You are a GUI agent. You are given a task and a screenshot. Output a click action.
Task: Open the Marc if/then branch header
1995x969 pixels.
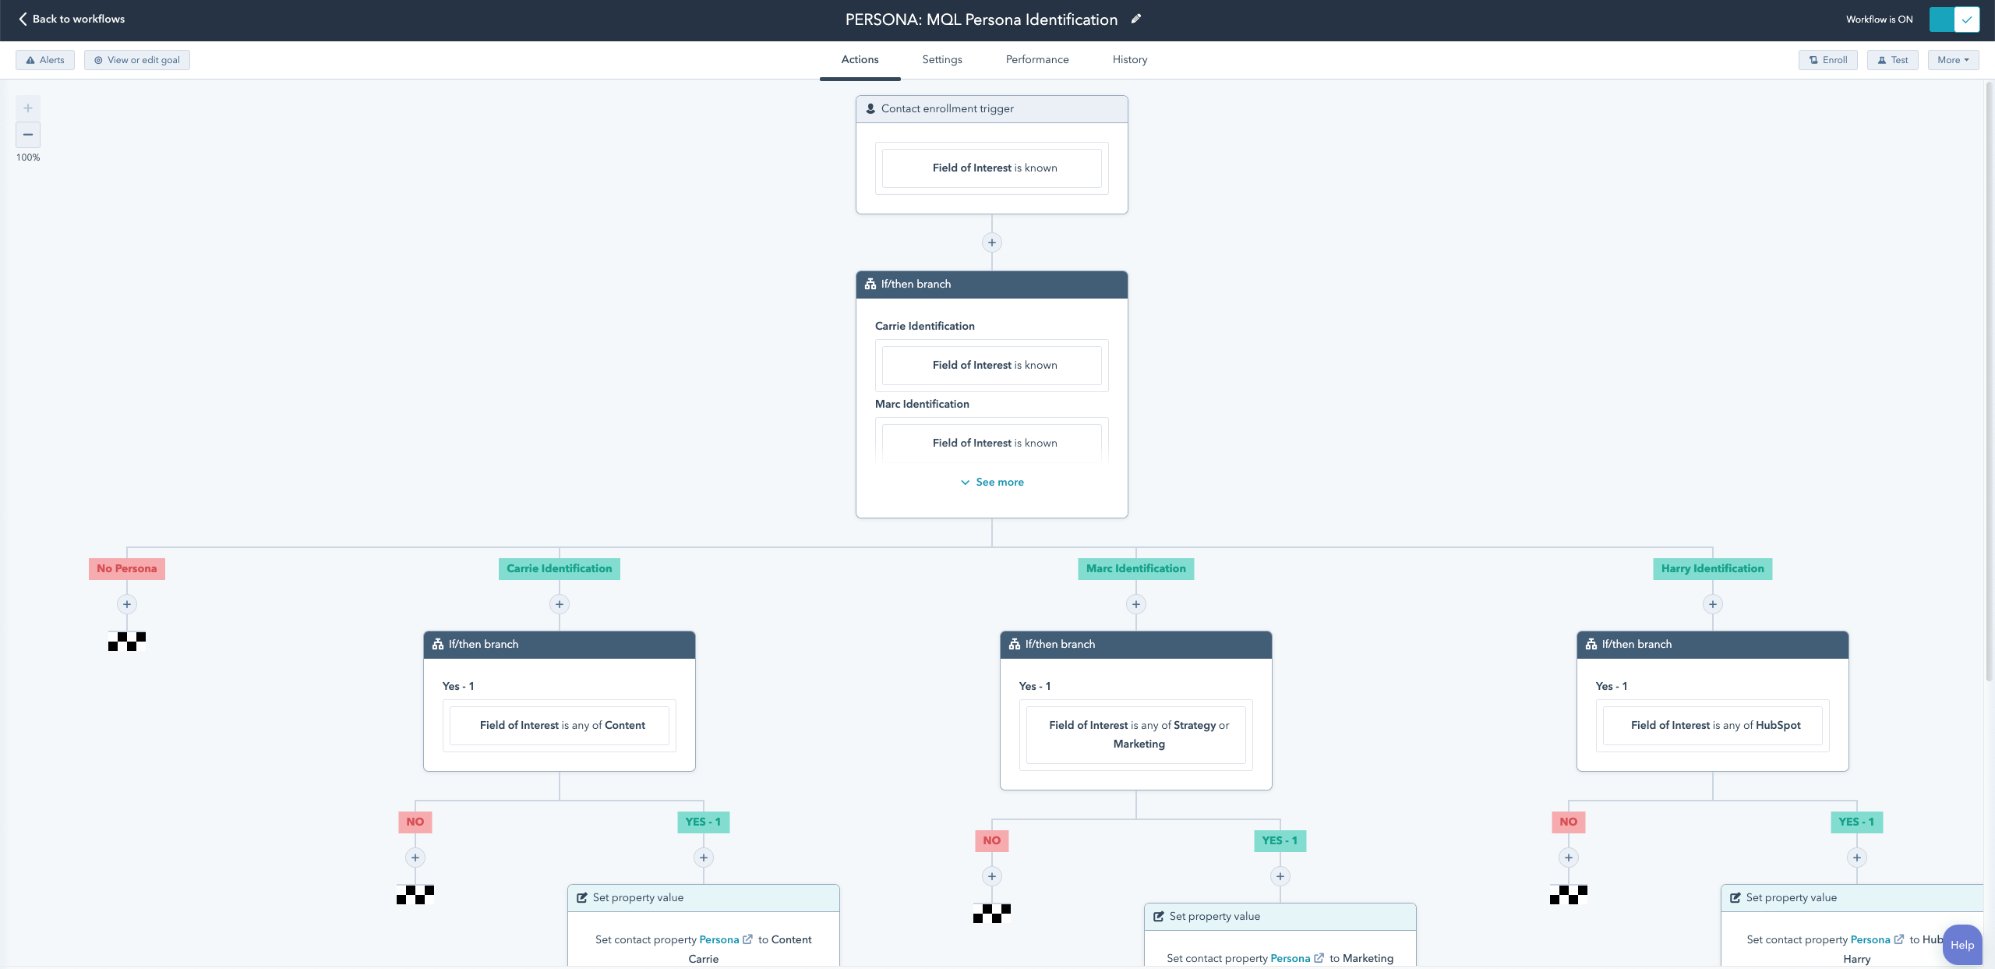tap(1136, 644)
